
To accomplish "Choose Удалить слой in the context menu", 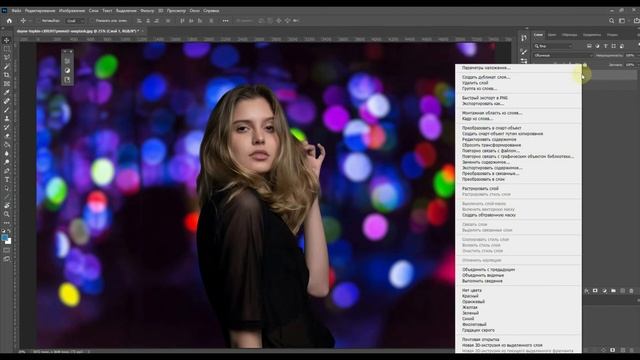I will (x=475, y=83).
